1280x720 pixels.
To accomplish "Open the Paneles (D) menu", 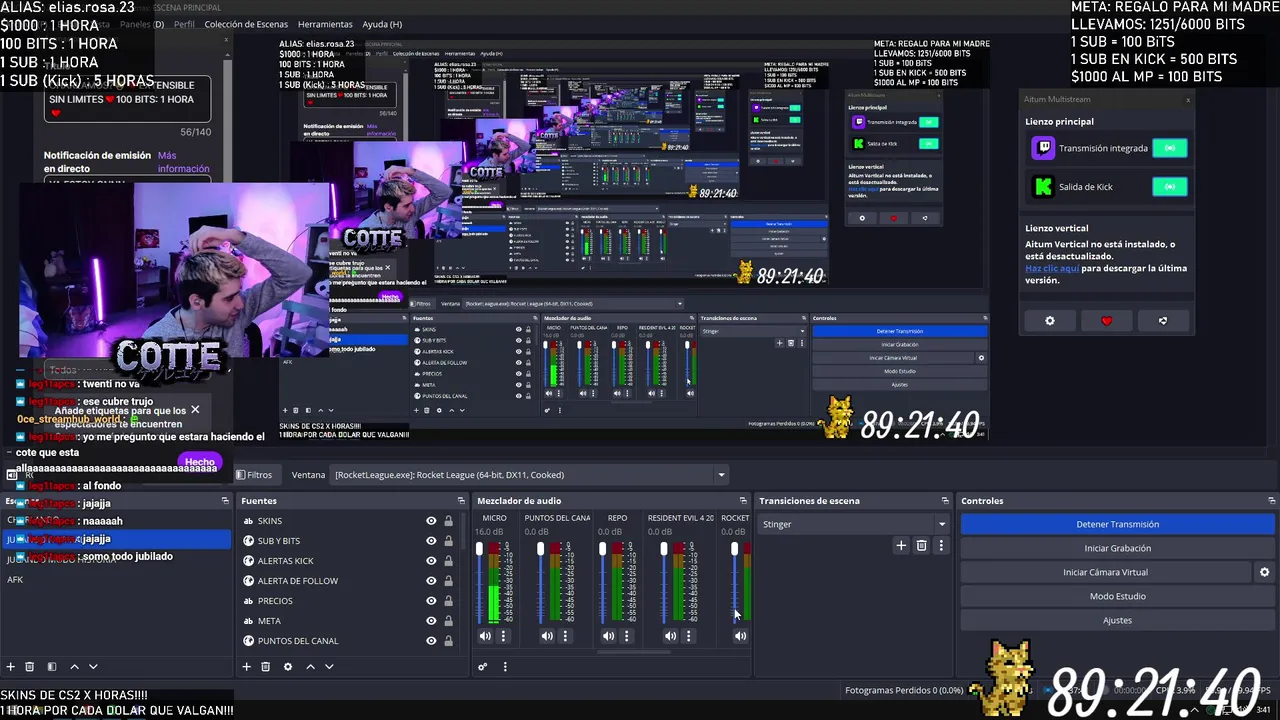I will tap(142, 24).
